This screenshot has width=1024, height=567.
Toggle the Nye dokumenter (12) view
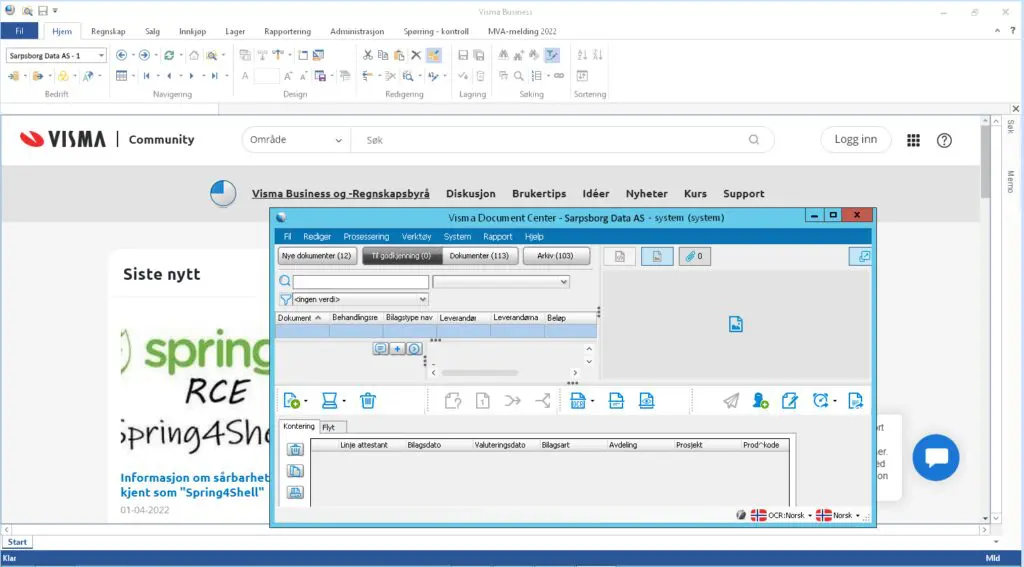click(316, 256)
